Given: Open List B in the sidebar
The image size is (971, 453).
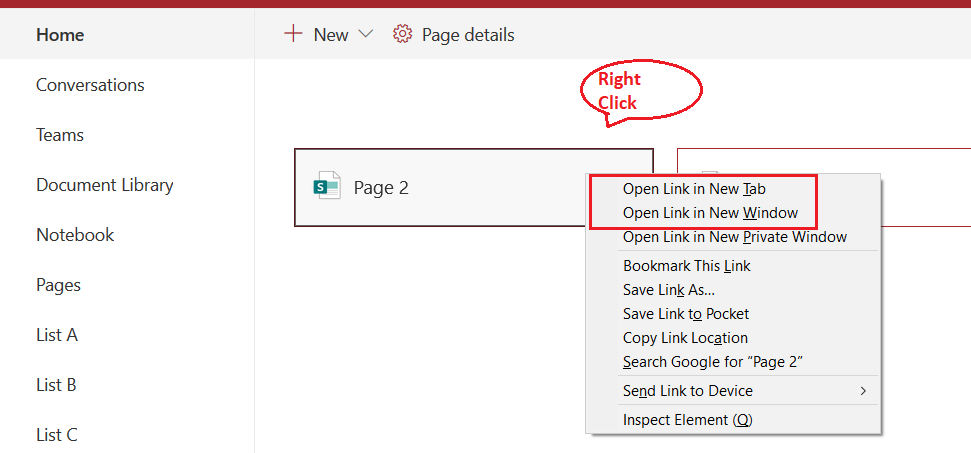Looking at the screenshot, I should click(x=56, y=386).
